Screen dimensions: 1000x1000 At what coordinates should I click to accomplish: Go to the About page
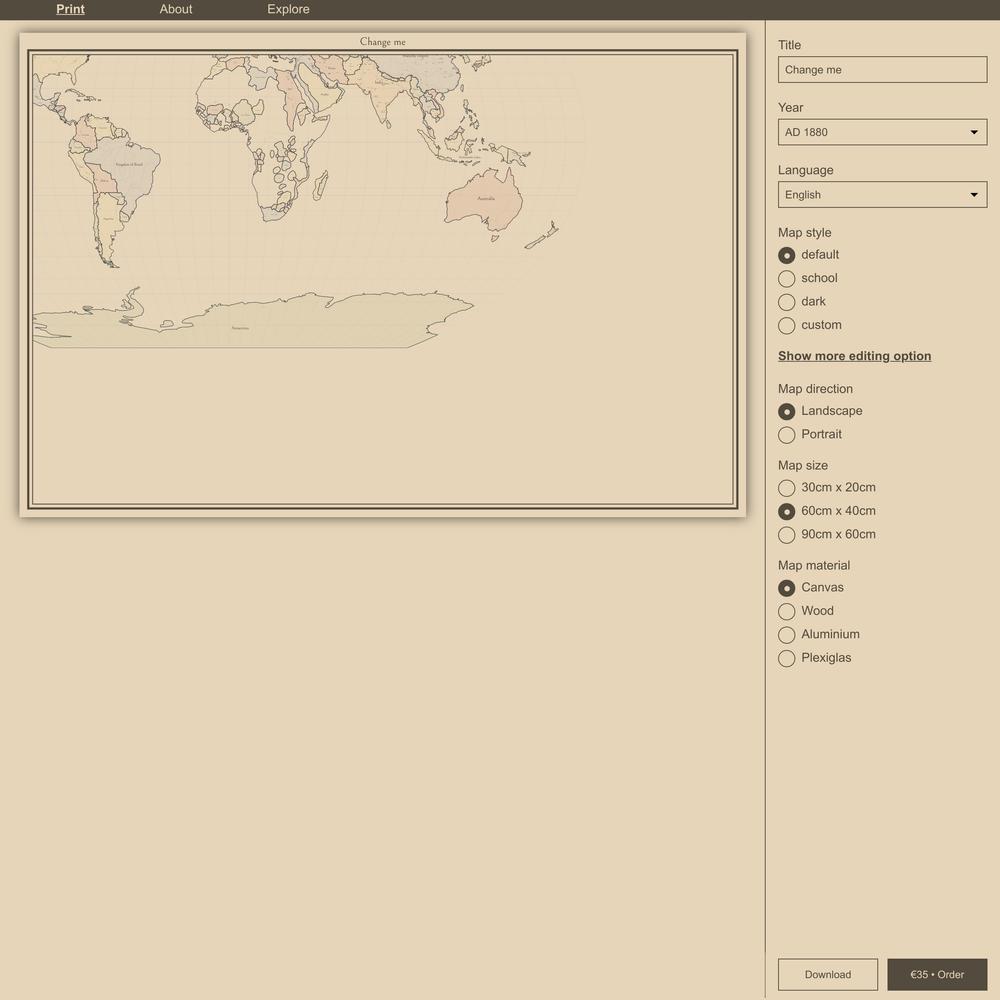click(175, 9)
